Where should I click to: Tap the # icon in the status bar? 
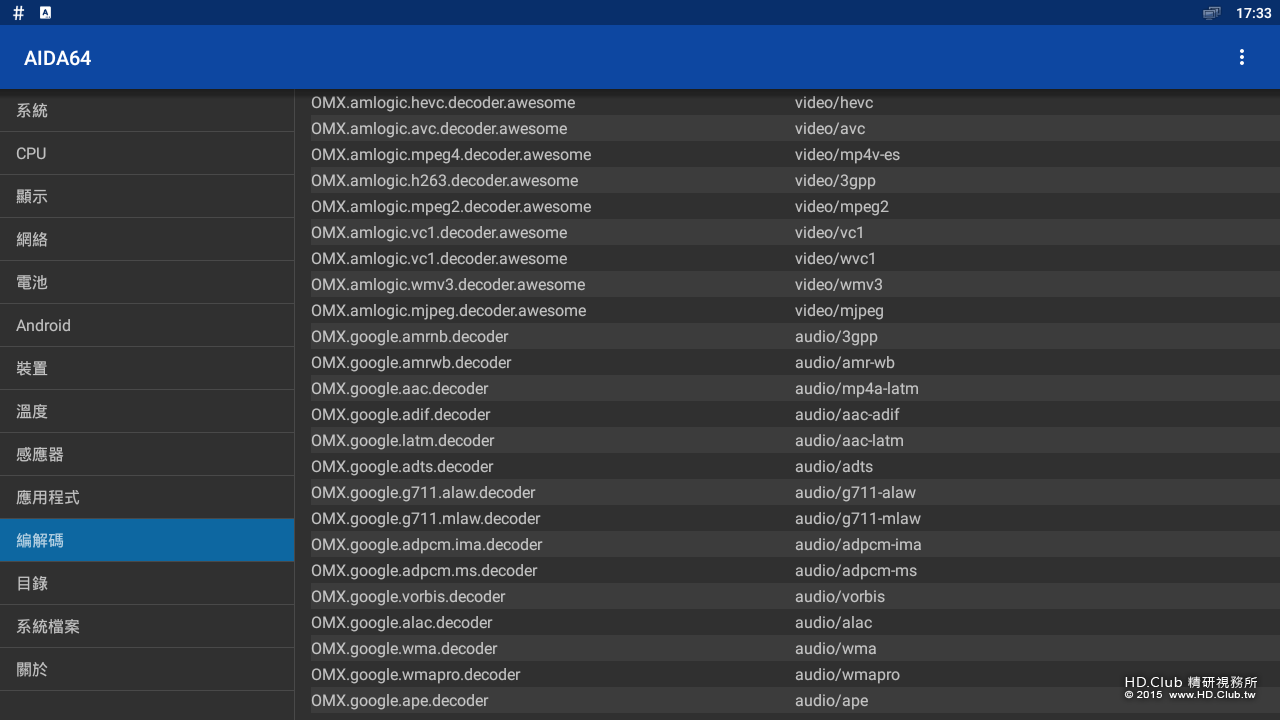(x=18, y=13)
